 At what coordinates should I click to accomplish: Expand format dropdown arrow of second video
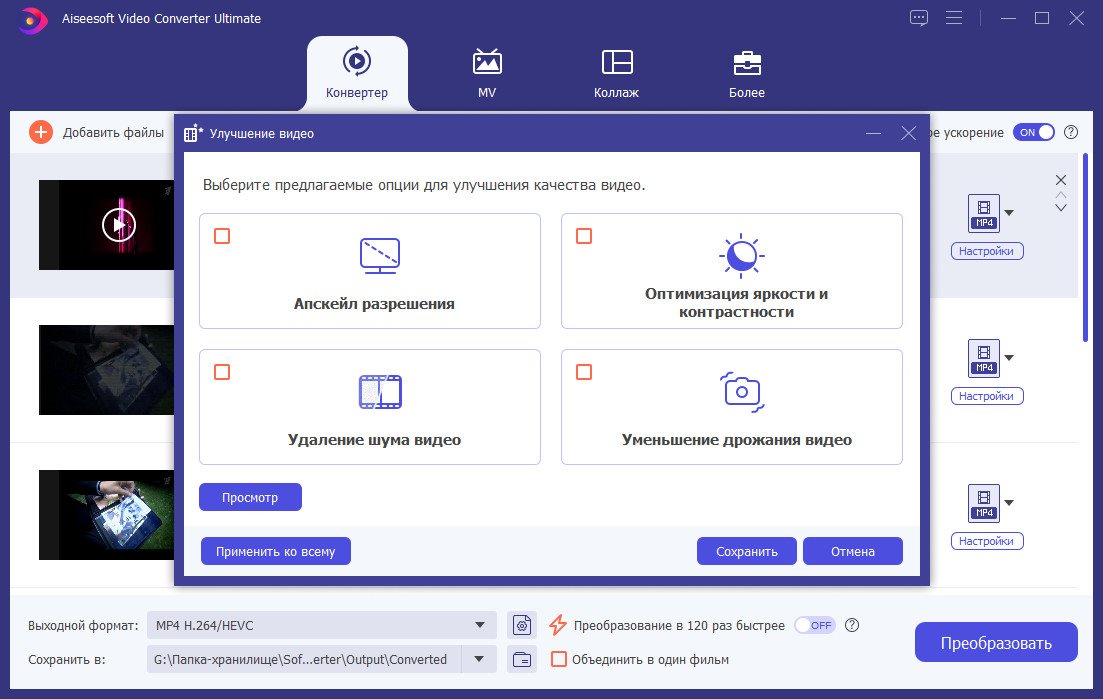1009,358
